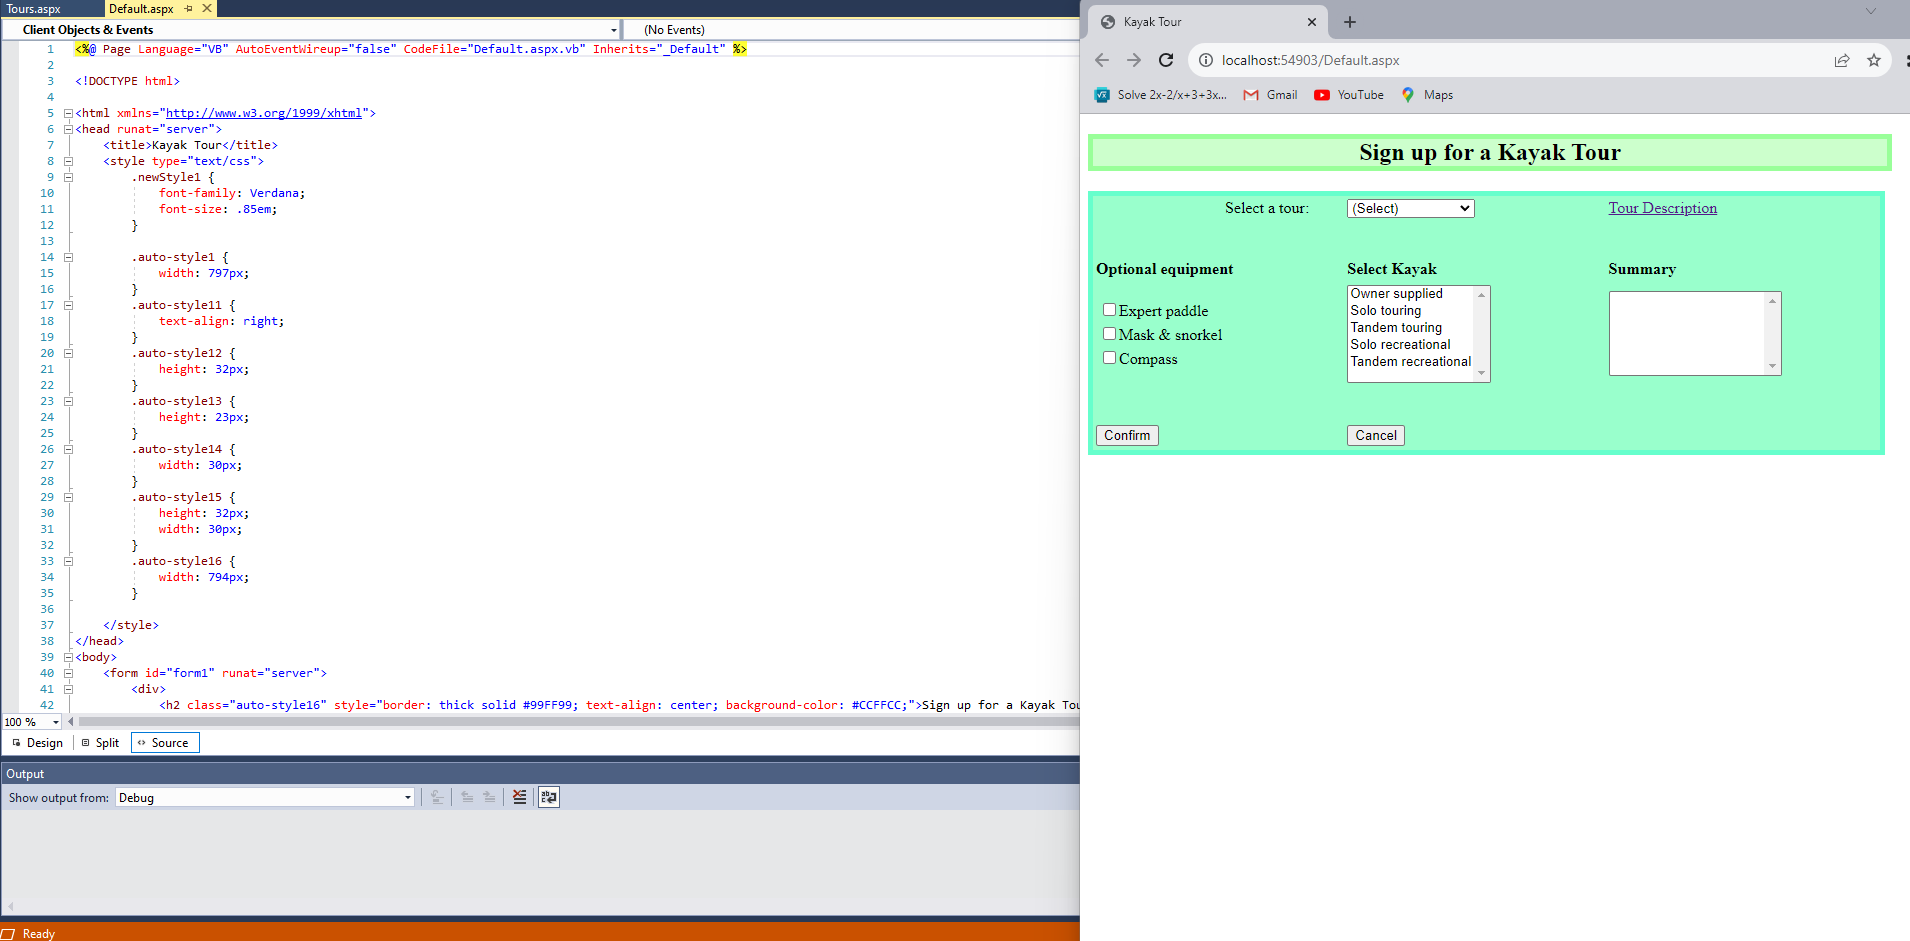Image resolution: width=1910 pixels, height=941 pixels.
Task: Open the Tour Description link
Action: point(1662,208)
